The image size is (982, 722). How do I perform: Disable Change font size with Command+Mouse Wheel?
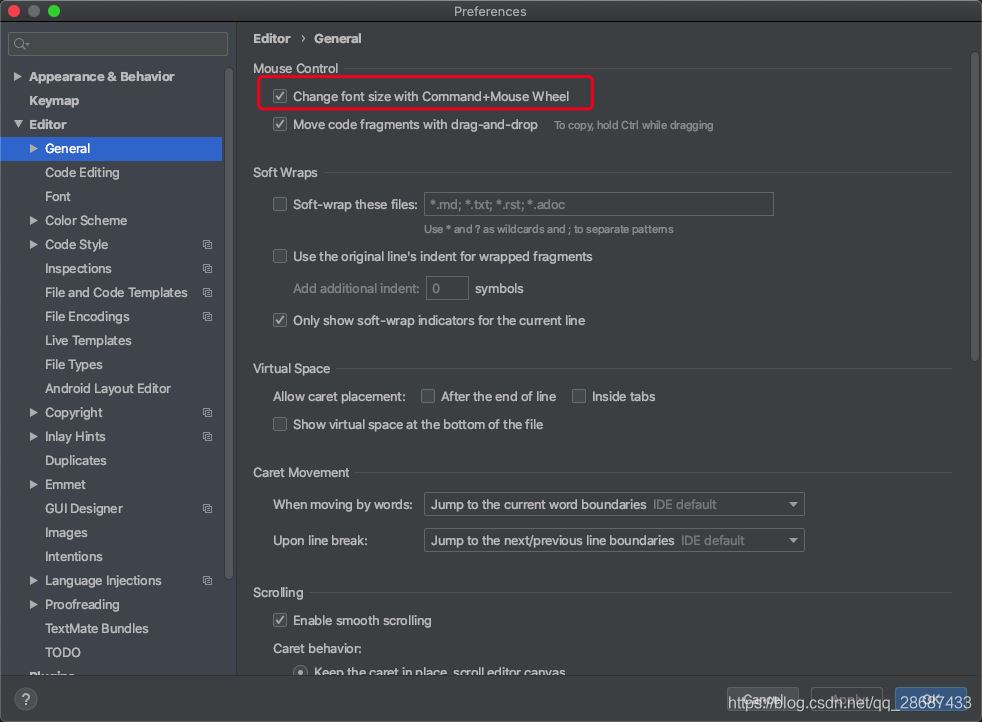tap(280, 97)
